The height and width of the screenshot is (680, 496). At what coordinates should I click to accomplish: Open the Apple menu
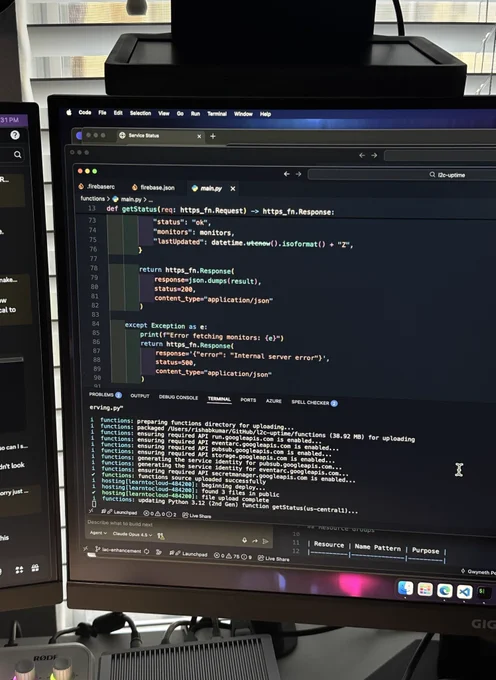[x=69, y=112]
